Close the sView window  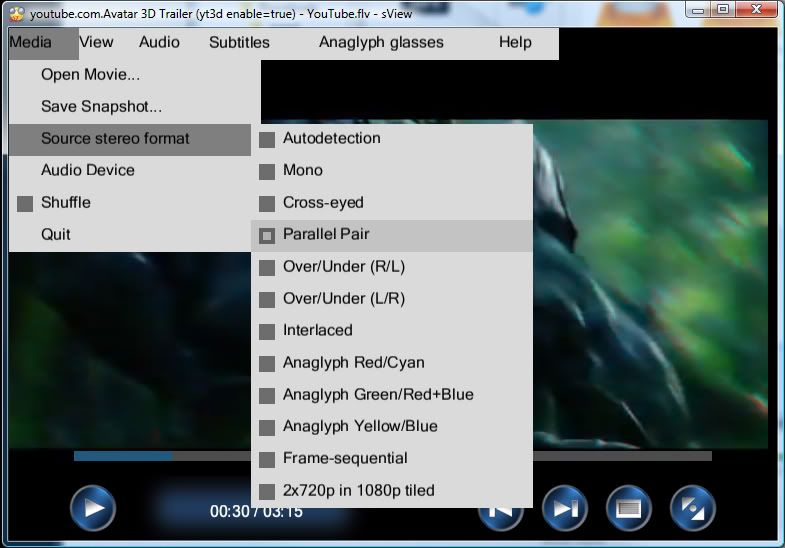[757, 10]
